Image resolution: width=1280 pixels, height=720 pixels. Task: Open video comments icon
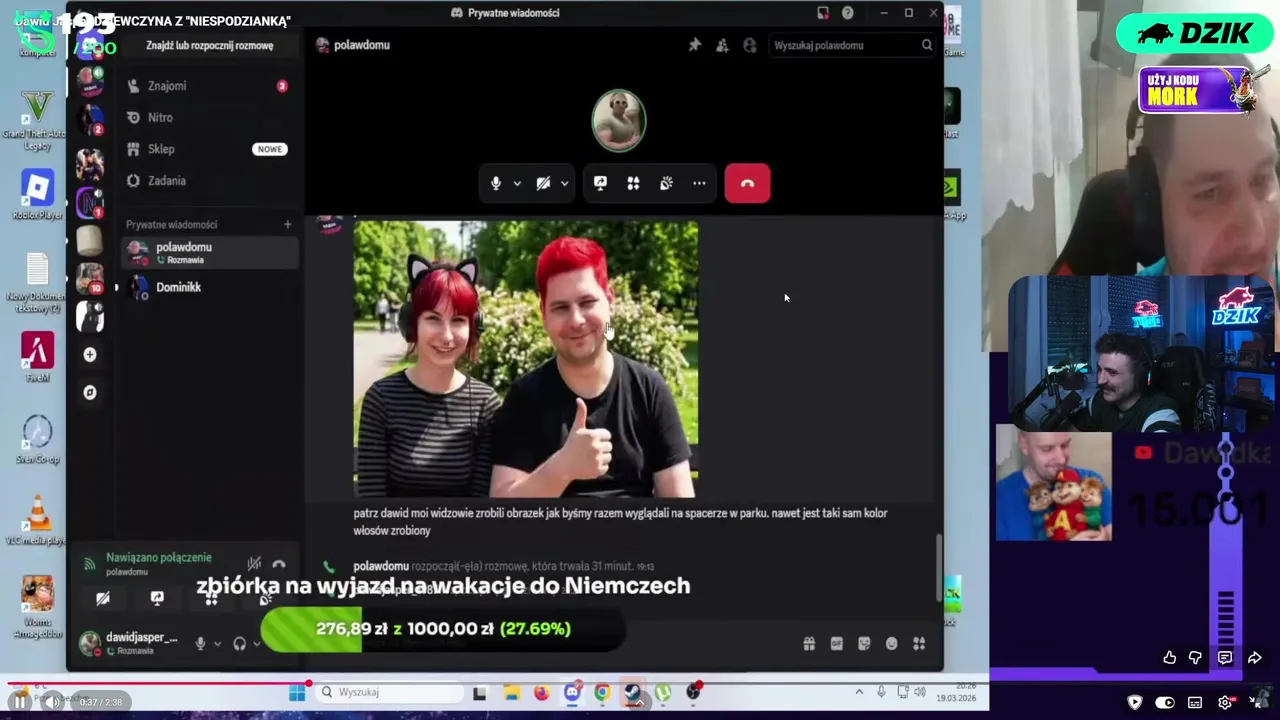1225,658
